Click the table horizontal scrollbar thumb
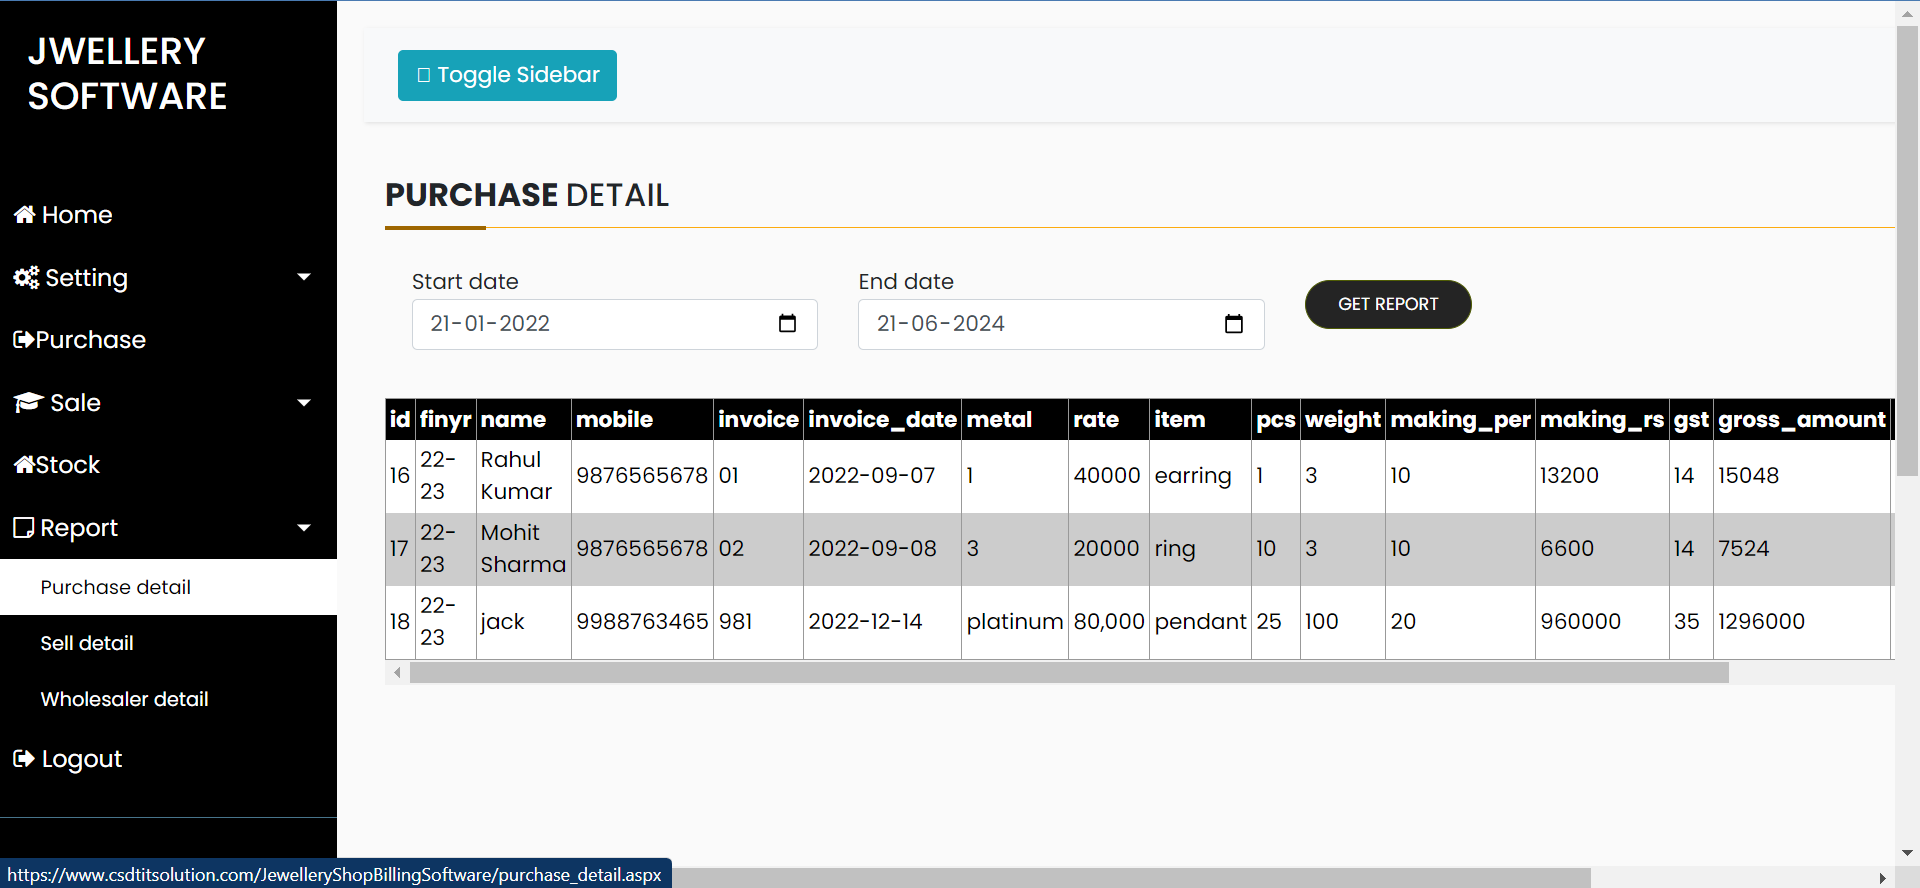Image resolution: width=1920 pixels, height=888 pixels. (x=1069, y=673)
